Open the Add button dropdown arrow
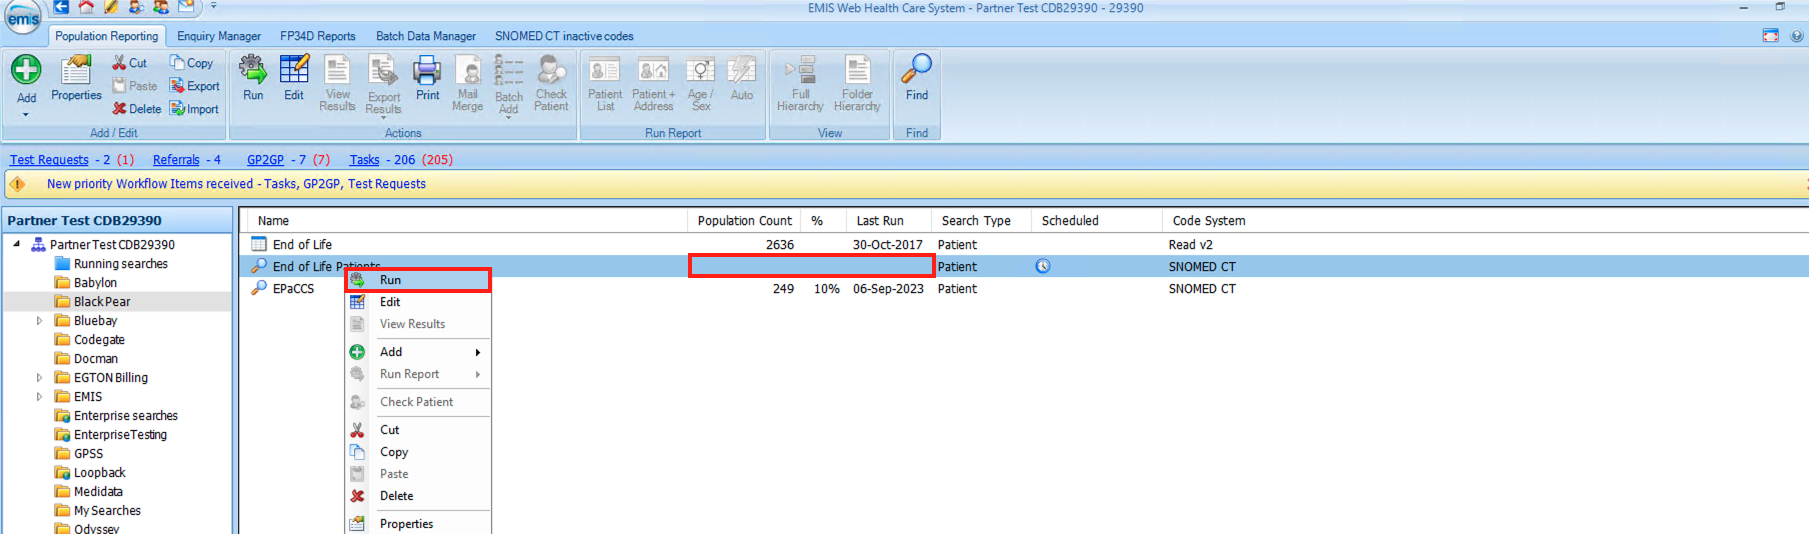The width and height of the screenshot is (1809, 534). (x=26, y=114)
